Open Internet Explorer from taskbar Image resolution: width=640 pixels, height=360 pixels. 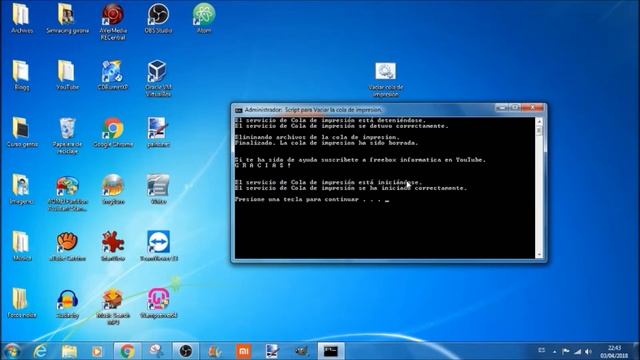[x=40, y=351]
